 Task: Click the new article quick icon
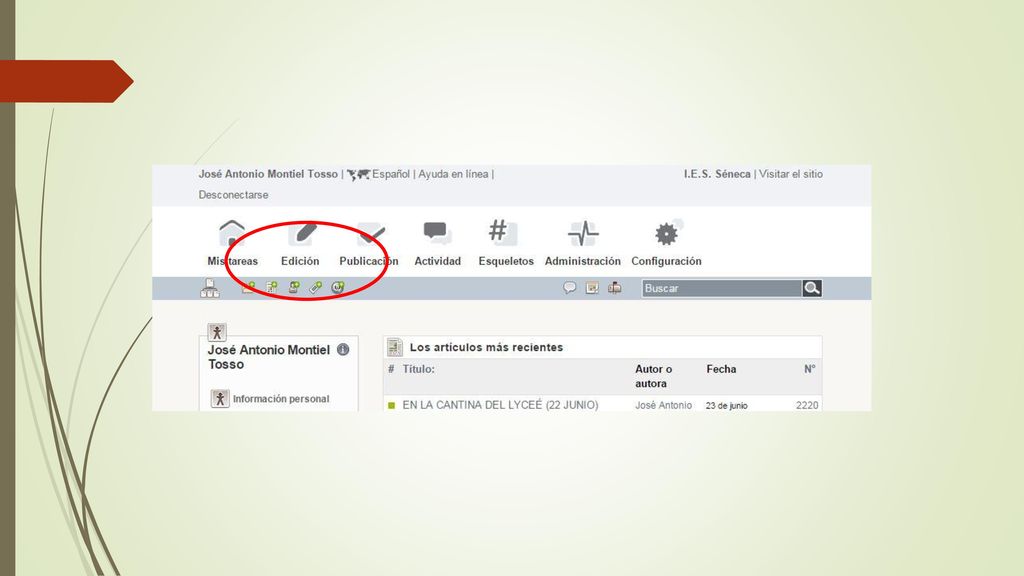[271, 287]
